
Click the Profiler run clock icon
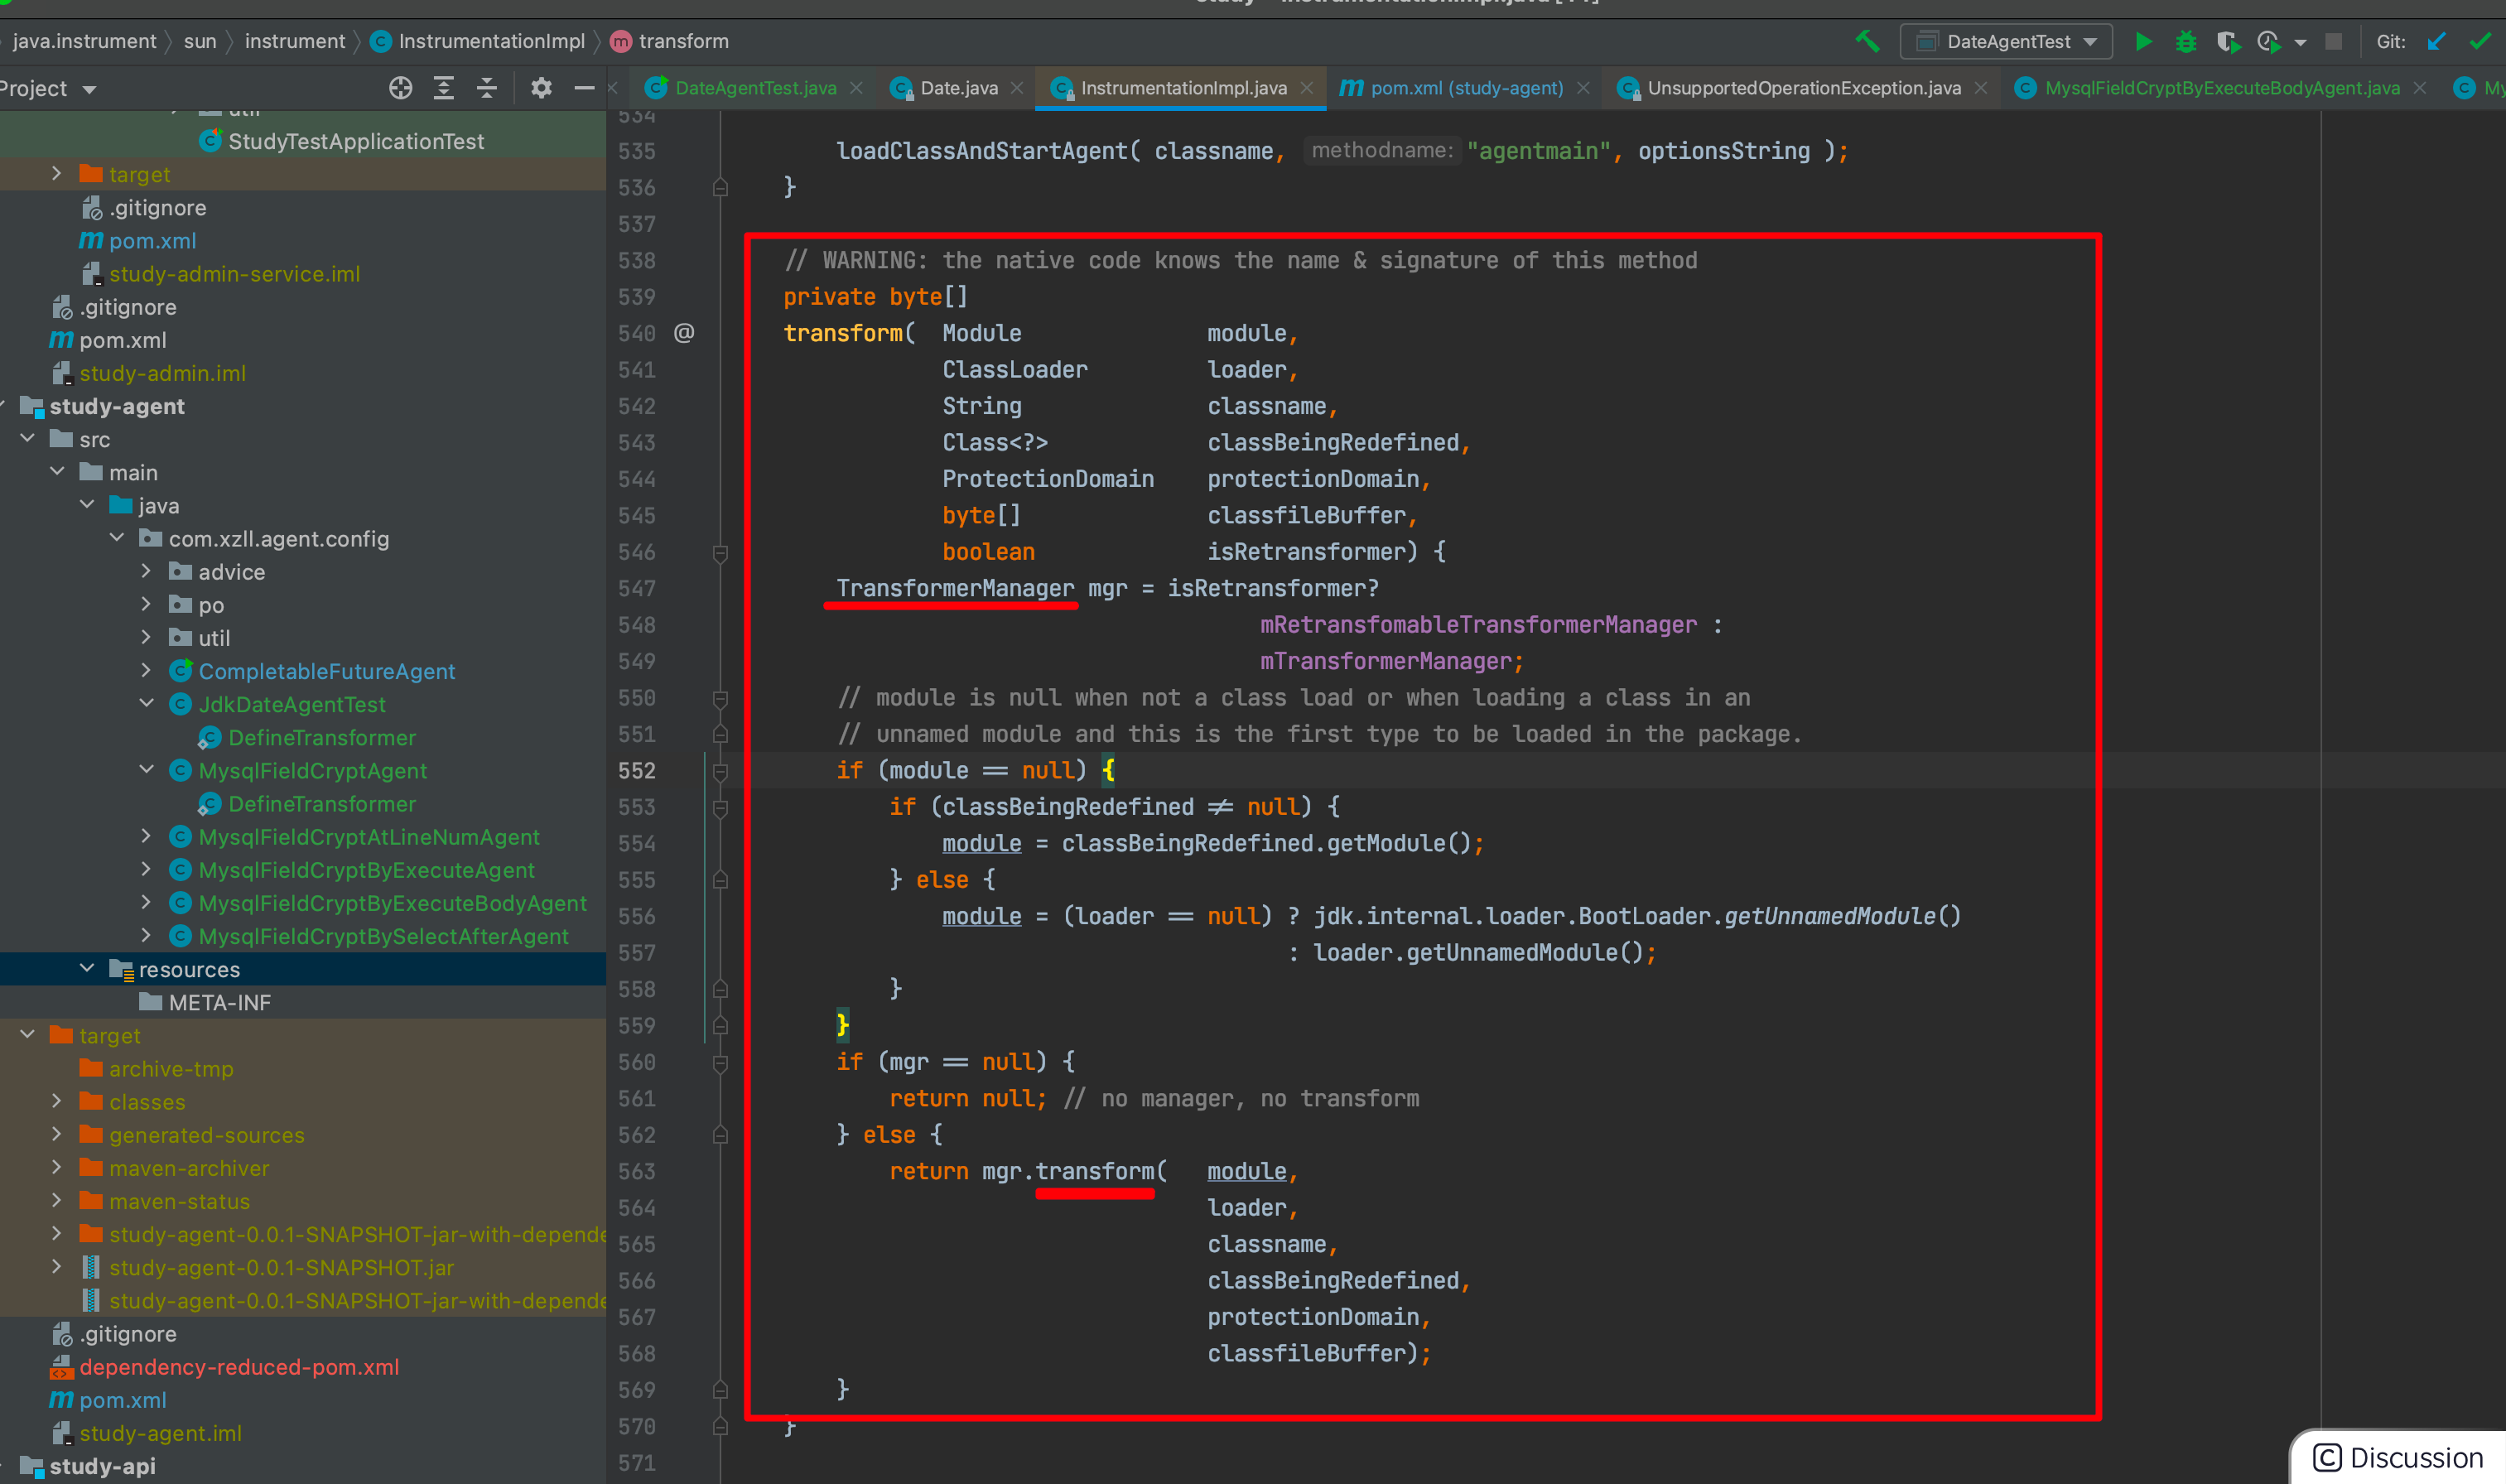click(x=2268, y=41)
